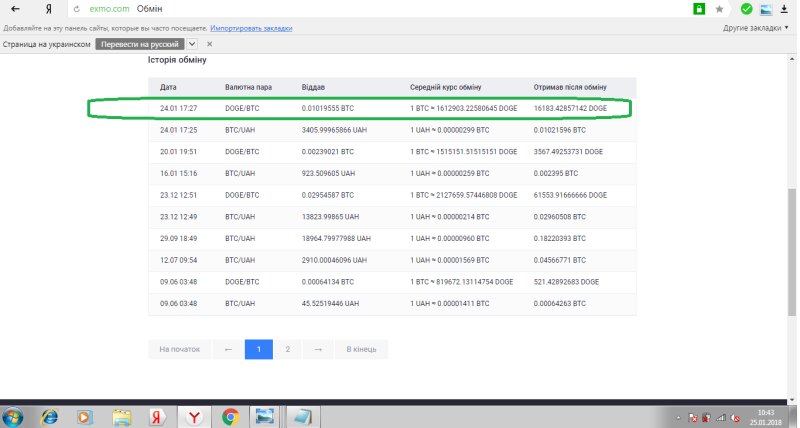Click the 'На початок' pagination button
The width and height of the screenshot is (800, 428).
pos(180,349)
